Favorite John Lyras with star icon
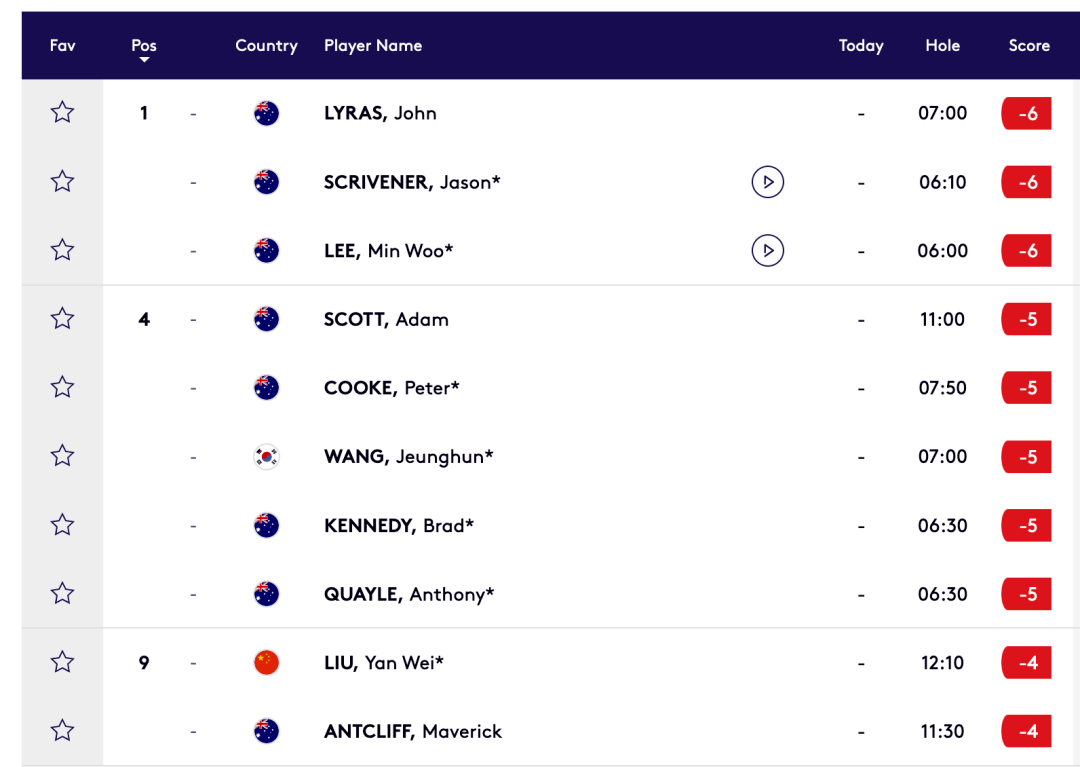 (x=62, y=112)
